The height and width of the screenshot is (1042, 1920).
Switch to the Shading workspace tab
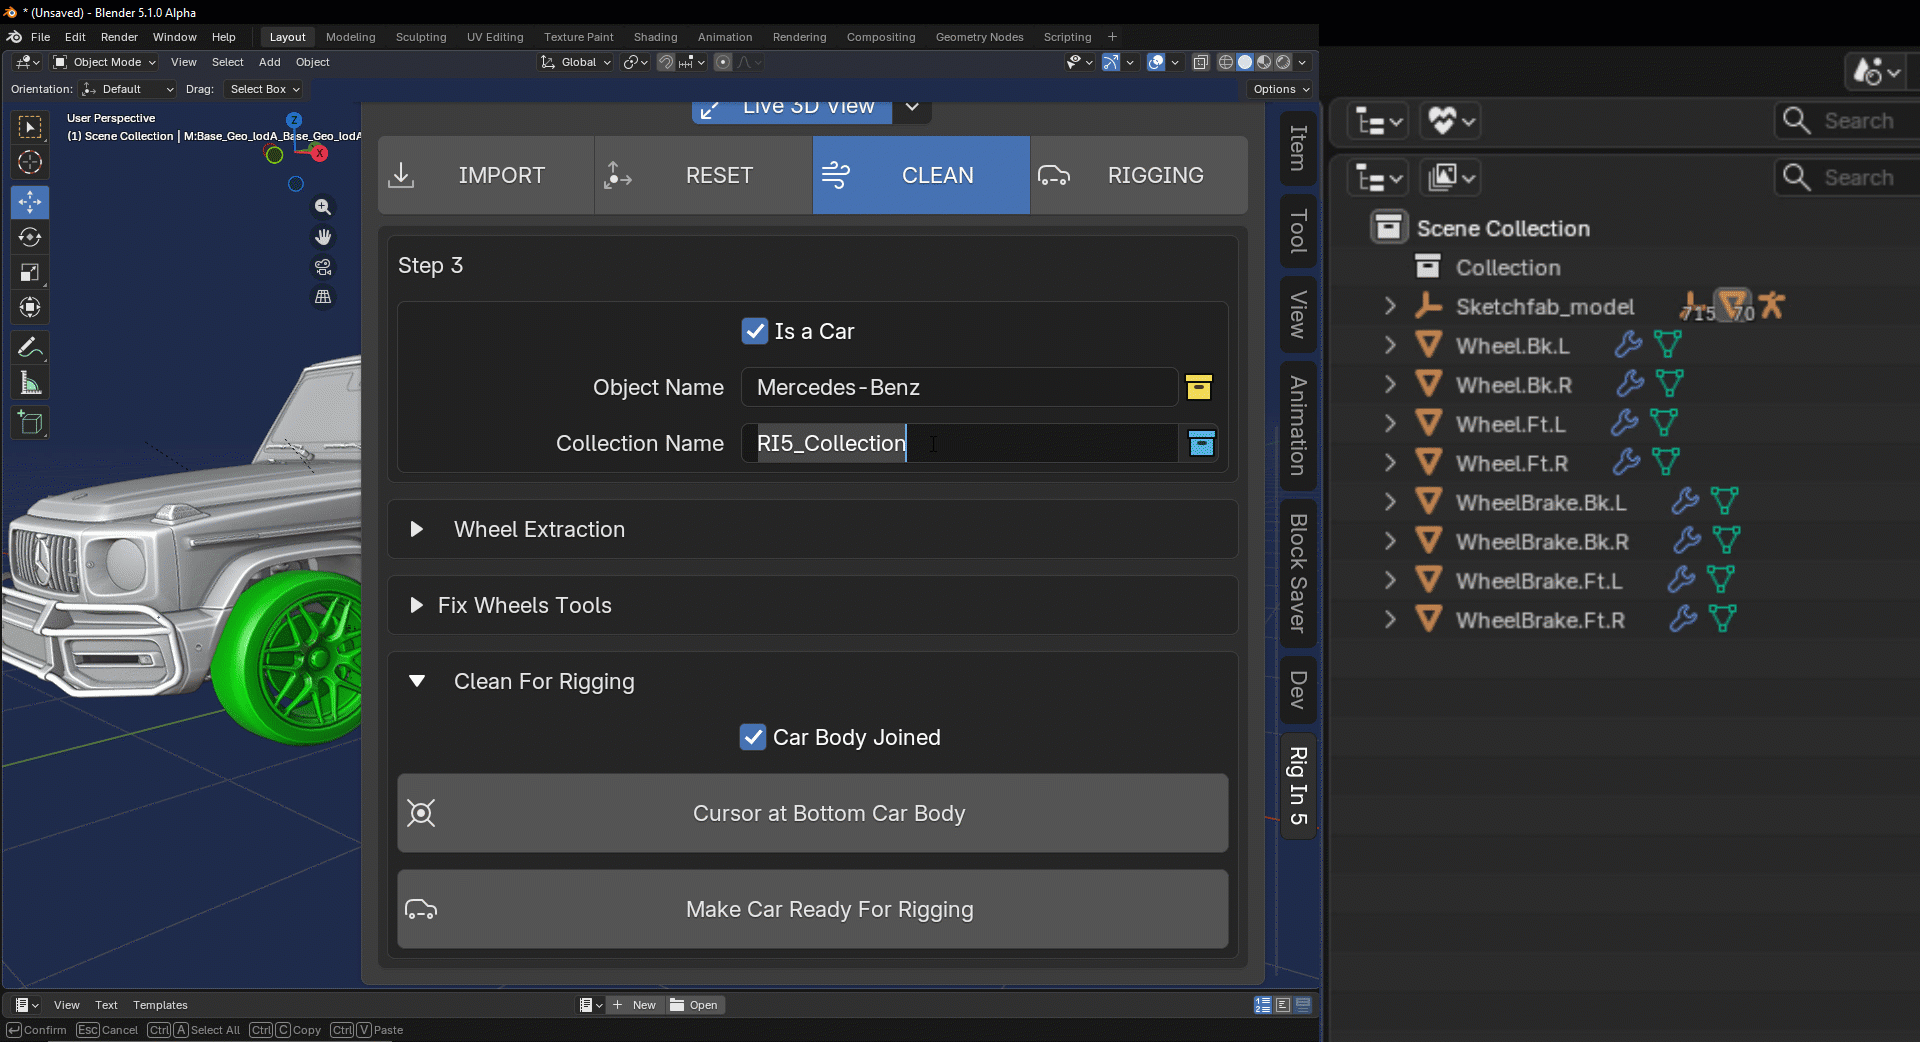coord(655,37)
